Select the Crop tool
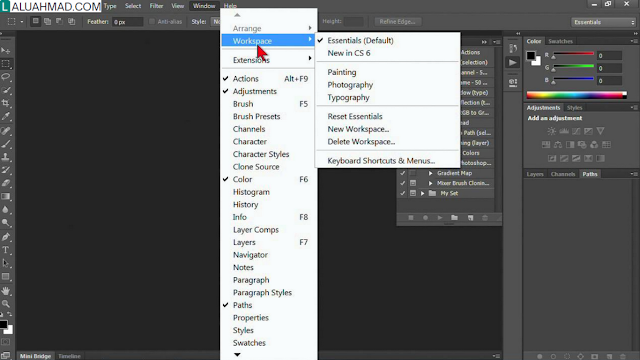This screenshot has height=360, width=640. click(6, 103)
